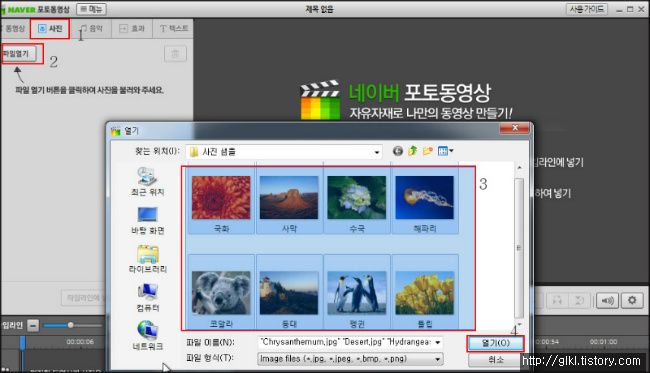The image size is (650, 373).
Task: Click the create new folder icon
Action: coord(427,151)
